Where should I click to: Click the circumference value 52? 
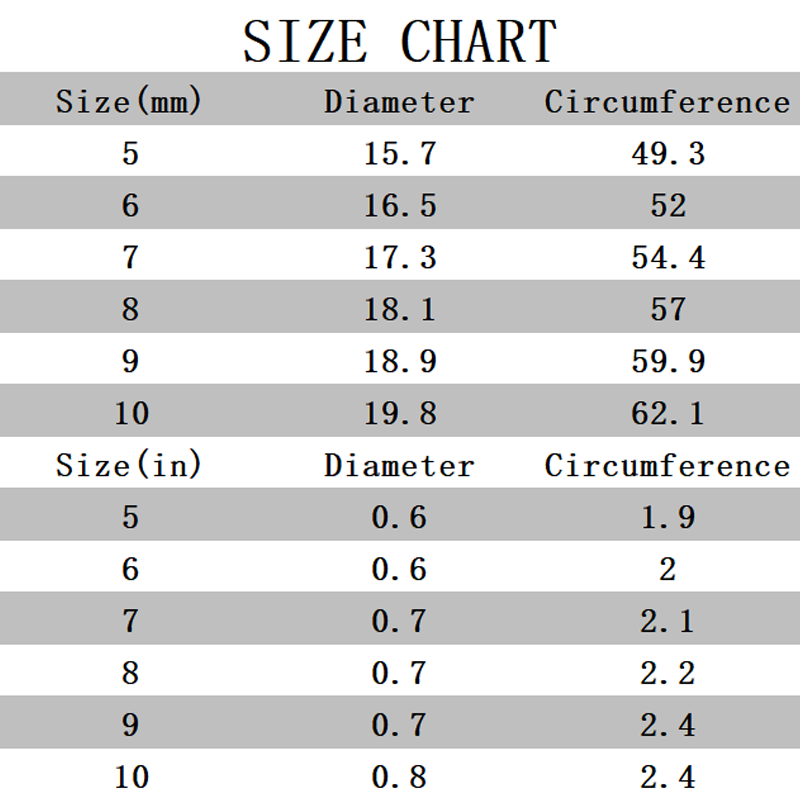(x=668, y=205)
